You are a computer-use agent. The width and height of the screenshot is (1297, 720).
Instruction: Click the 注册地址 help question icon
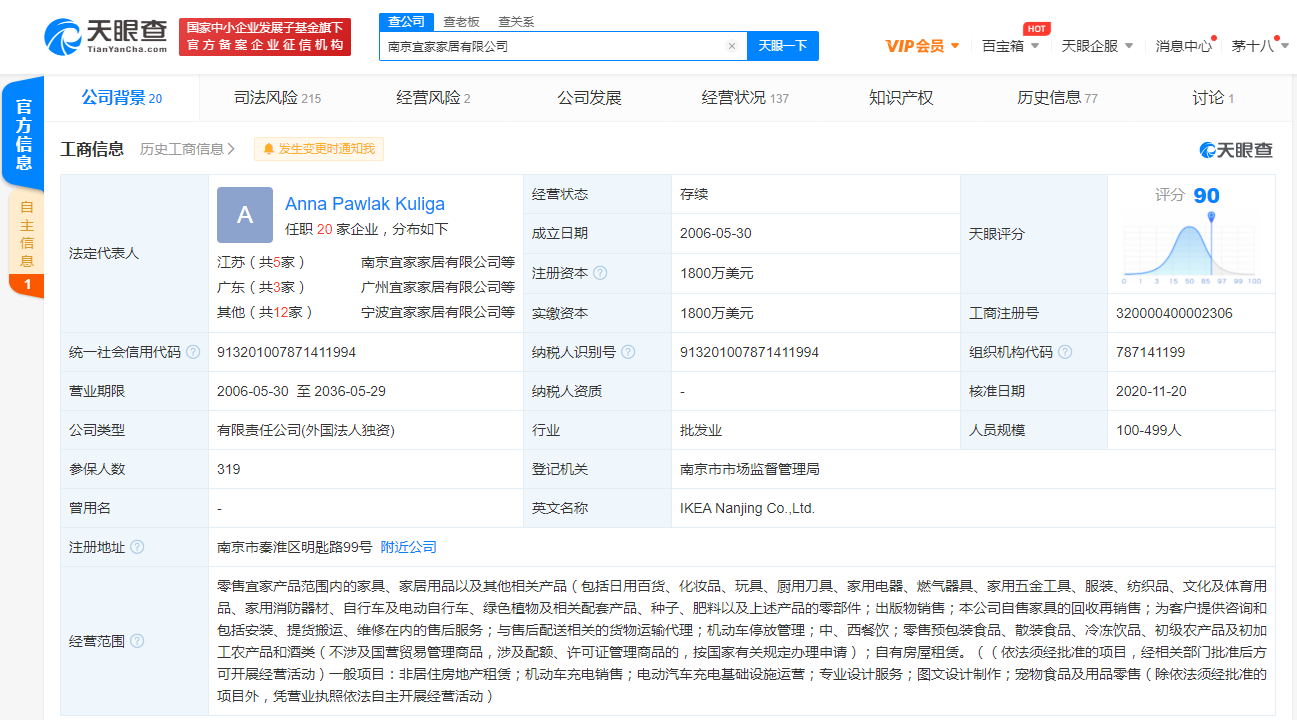[137, 547]
